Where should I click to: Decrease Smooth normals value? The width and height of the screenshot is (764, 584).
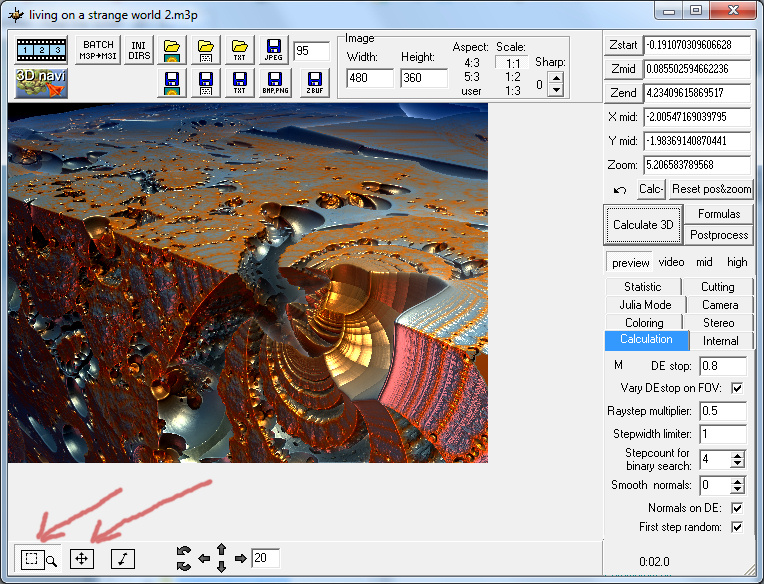click(x=738, y=489)
